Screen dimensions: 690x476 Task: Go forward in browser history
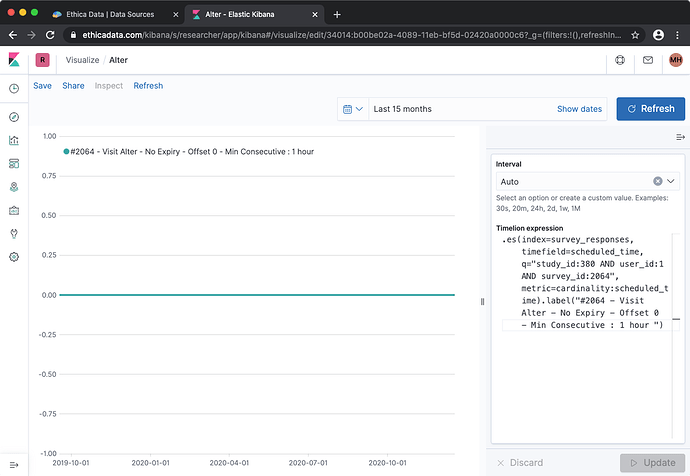pyautogui.click(x=31, y=35)
